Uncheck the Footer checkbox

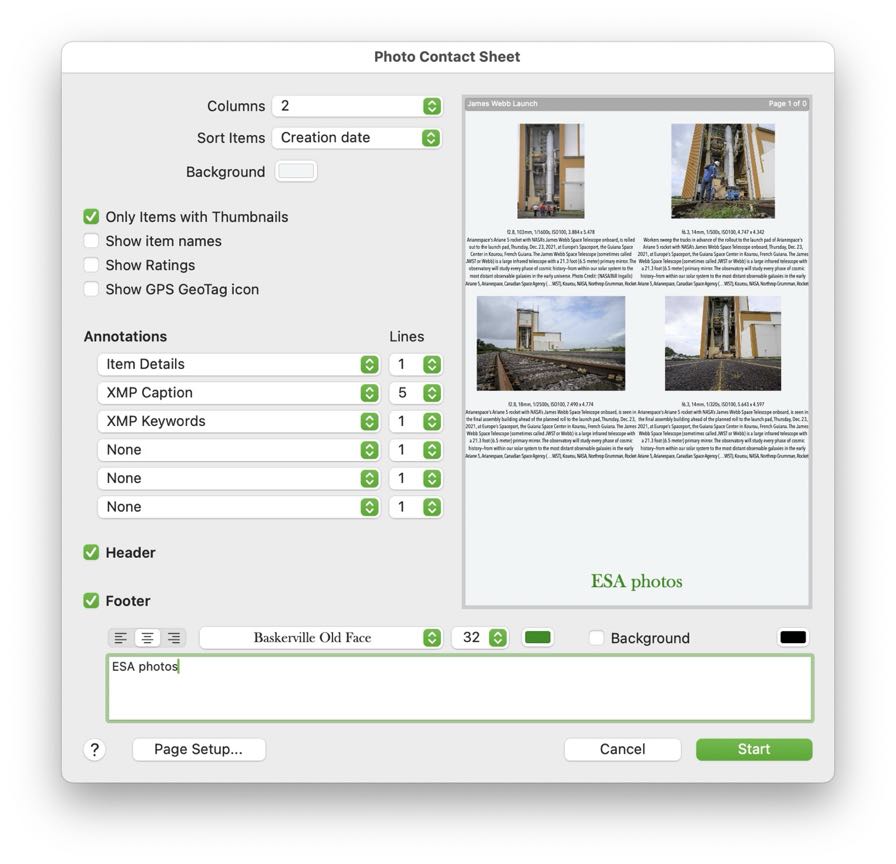tap(91, 601)
